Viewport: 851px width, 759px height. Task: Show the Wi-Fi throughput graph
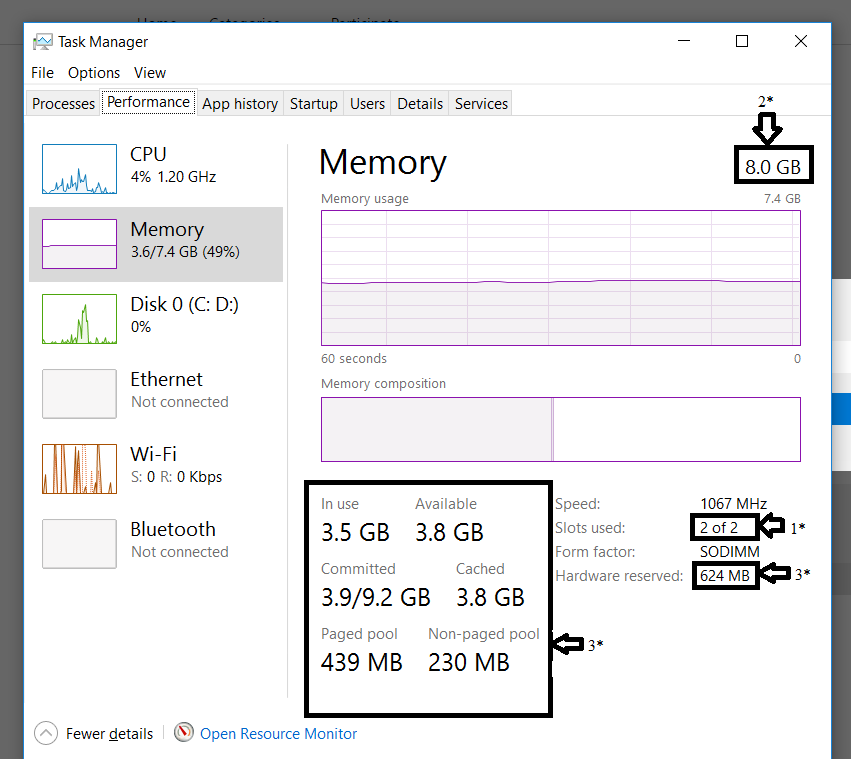[x=80, y=469]
